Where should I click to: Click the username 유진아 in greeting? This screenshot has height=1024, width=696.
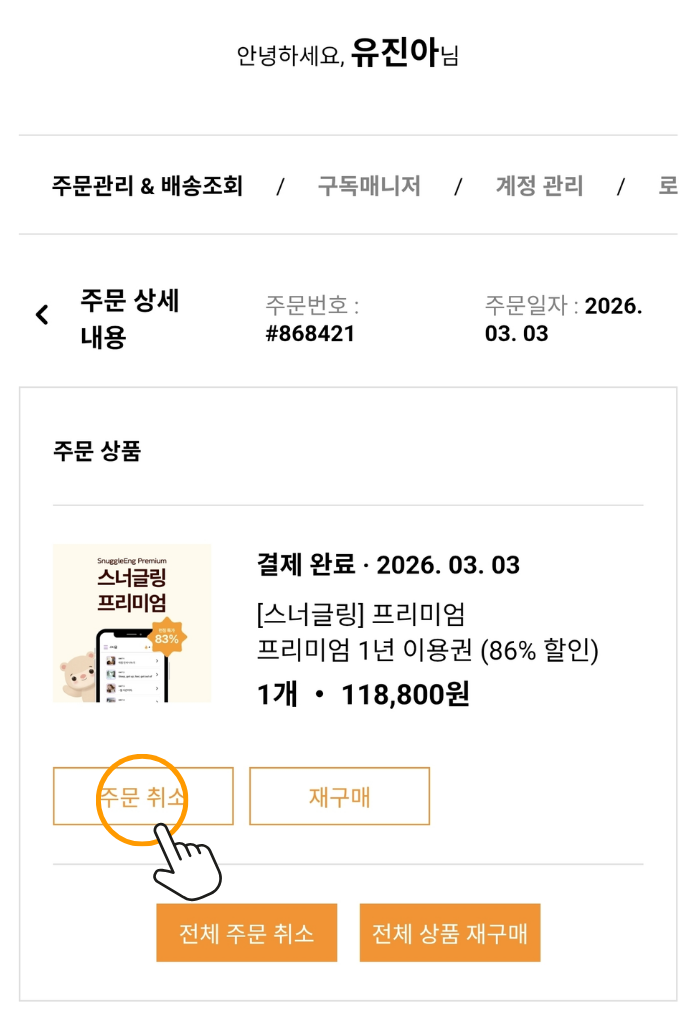(395, 53)
